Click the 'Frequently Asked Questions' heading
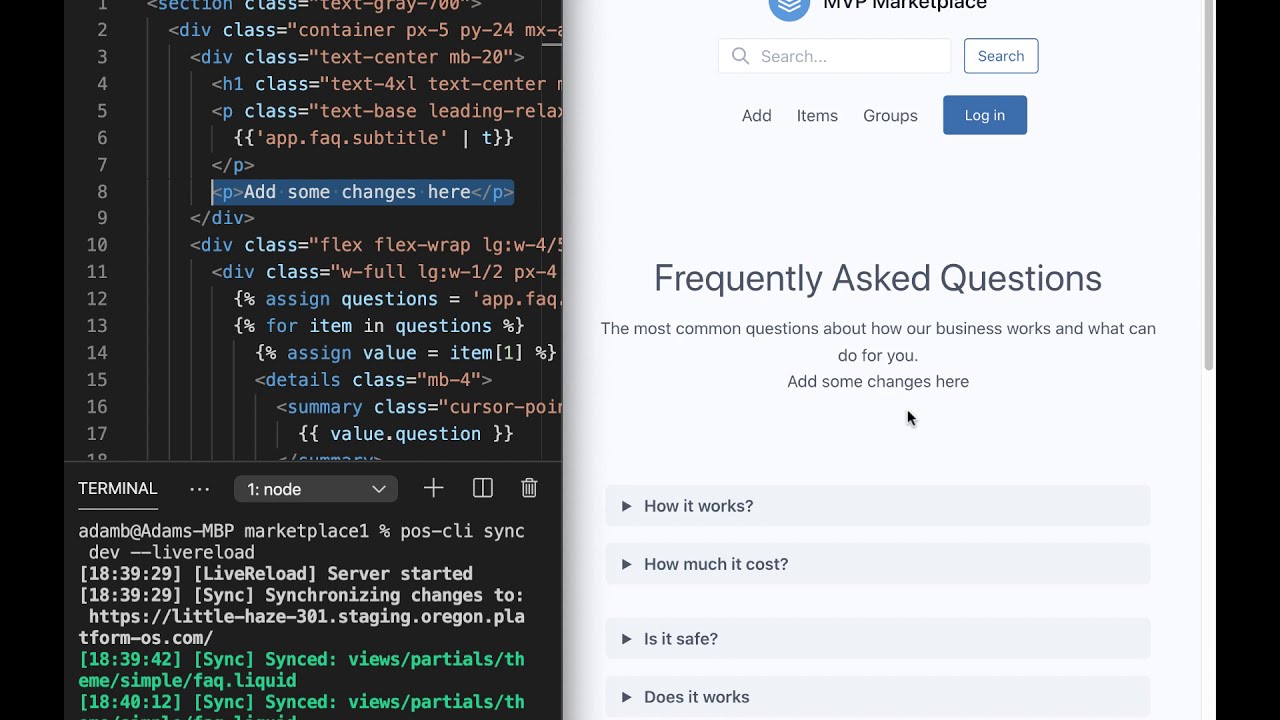The height and width of the screenshot is (720, 1280). click(878, 278)
